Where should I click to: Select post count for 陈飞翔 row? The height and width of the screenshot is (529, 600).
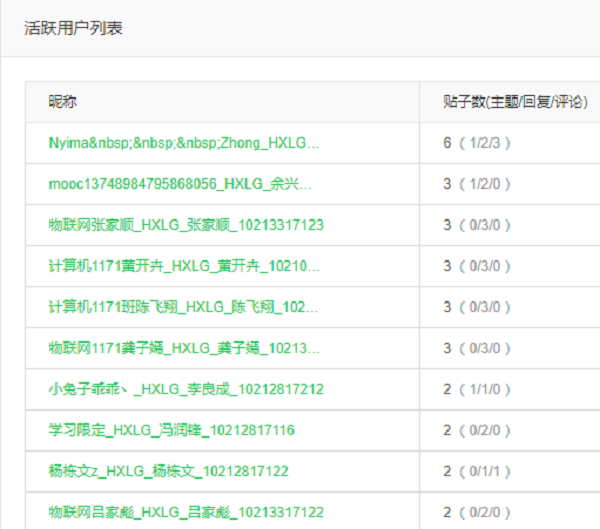click(x=476, y=307)
